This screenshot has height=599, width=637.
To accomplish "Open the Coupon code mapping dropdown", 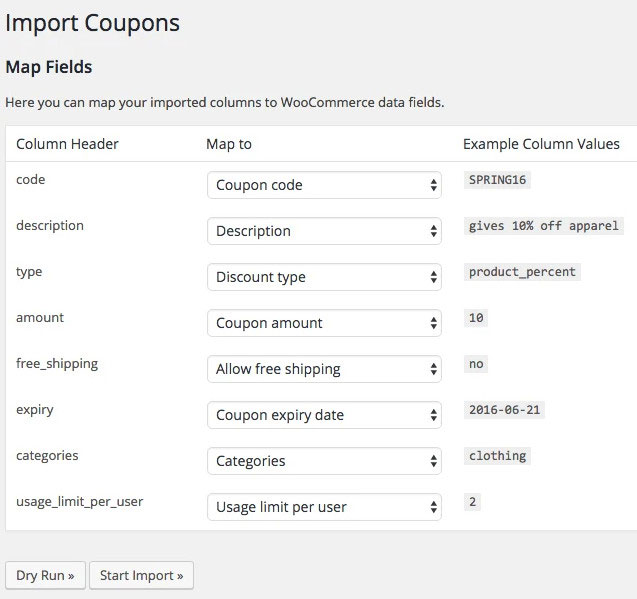I will tap(324, 185).
